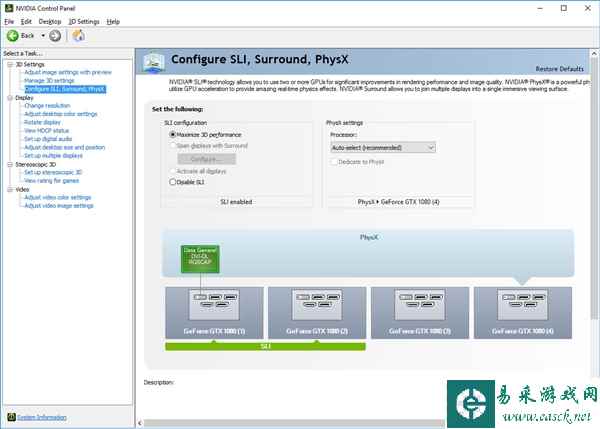Select the green Data General display icon
The height and width of the screenshot is (429, 600).
pyautogui.click(x=200, y=259)
